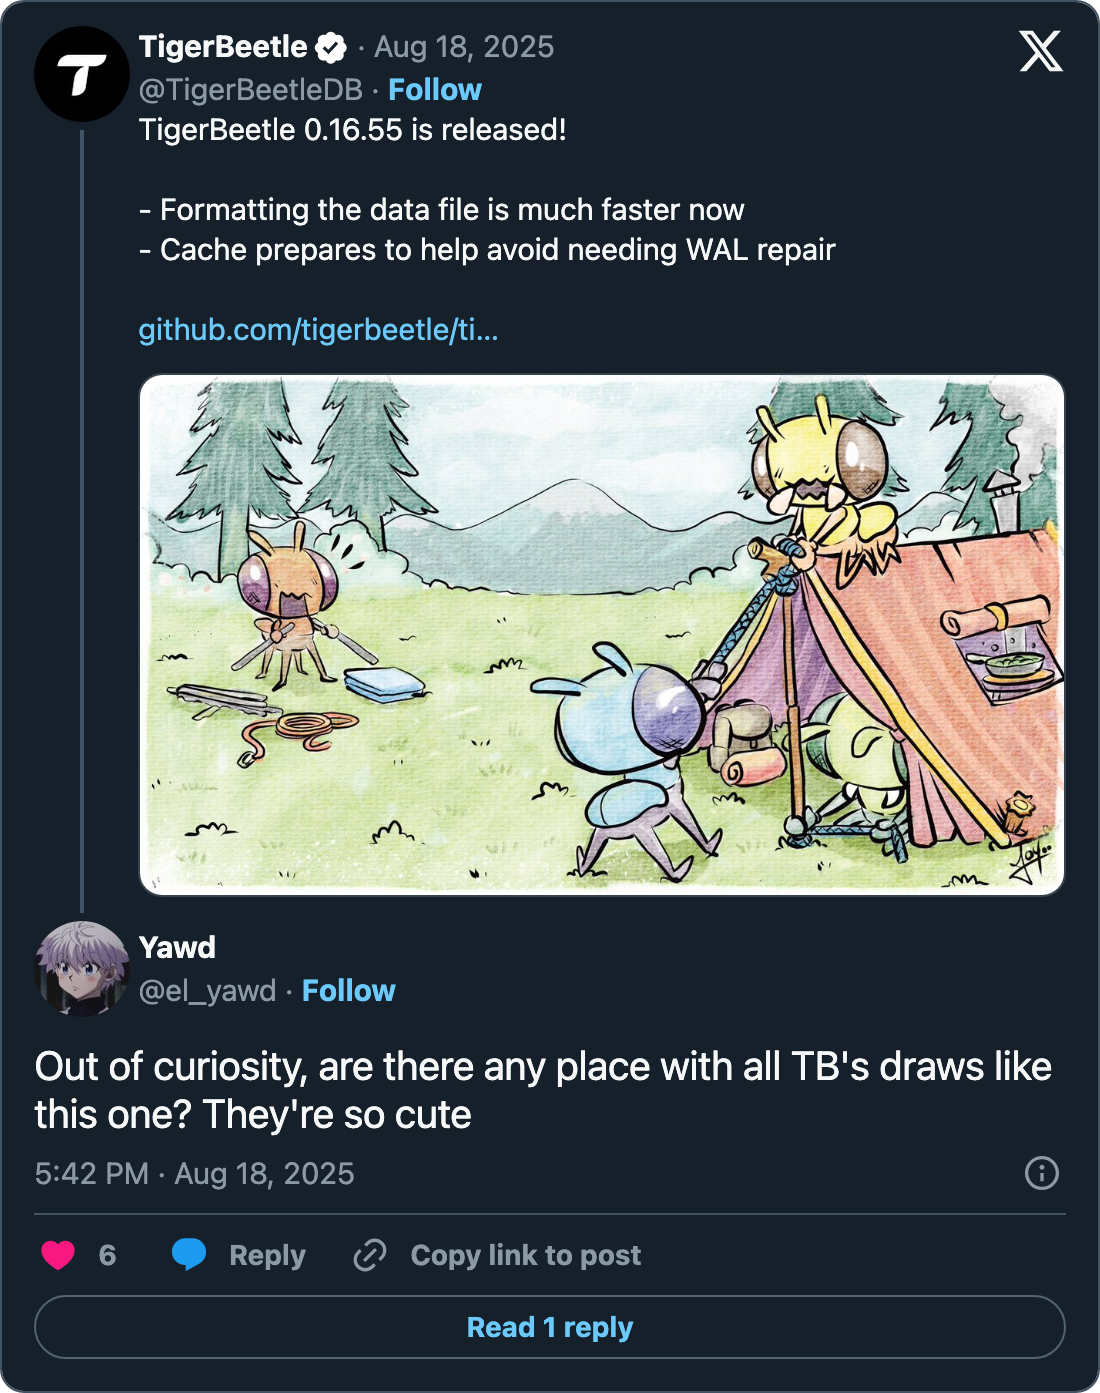Open the github.com/tigerbeetle link
The image size is (1100, 1393).
(x=318, y=329)
